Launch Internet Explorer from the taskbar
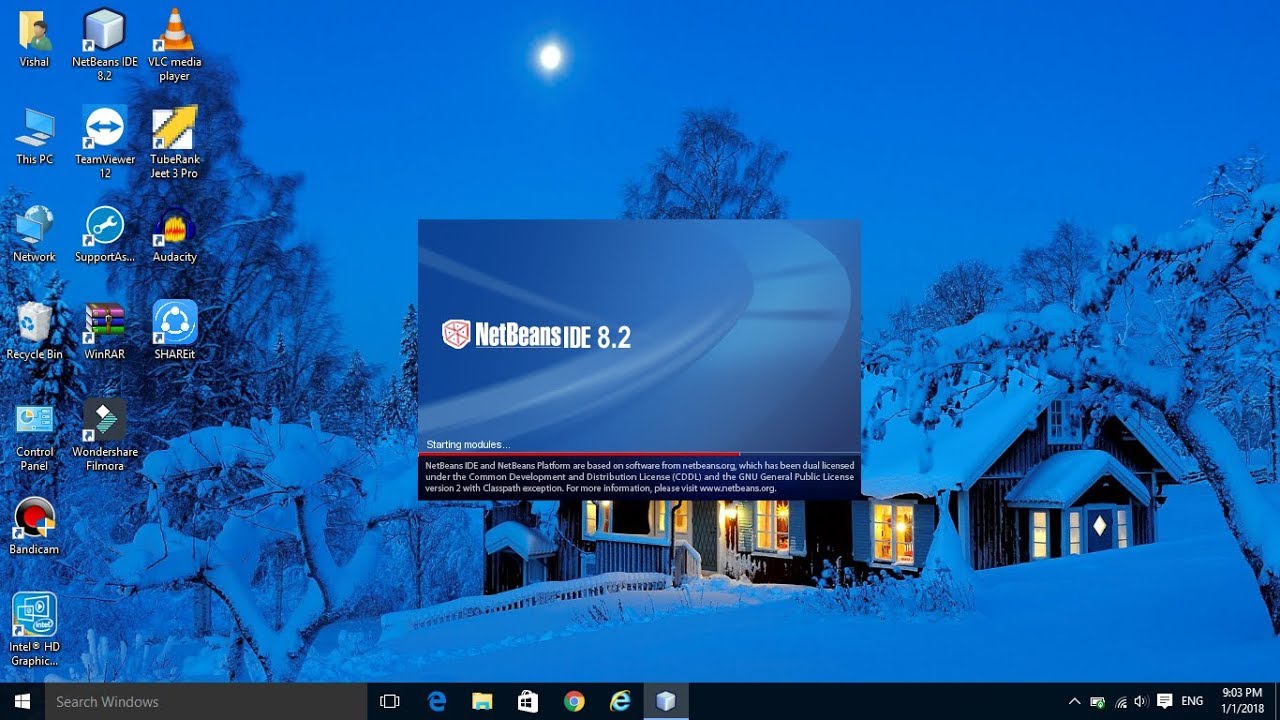Screen dimensions: 1280x720 [x=620, y=701]
